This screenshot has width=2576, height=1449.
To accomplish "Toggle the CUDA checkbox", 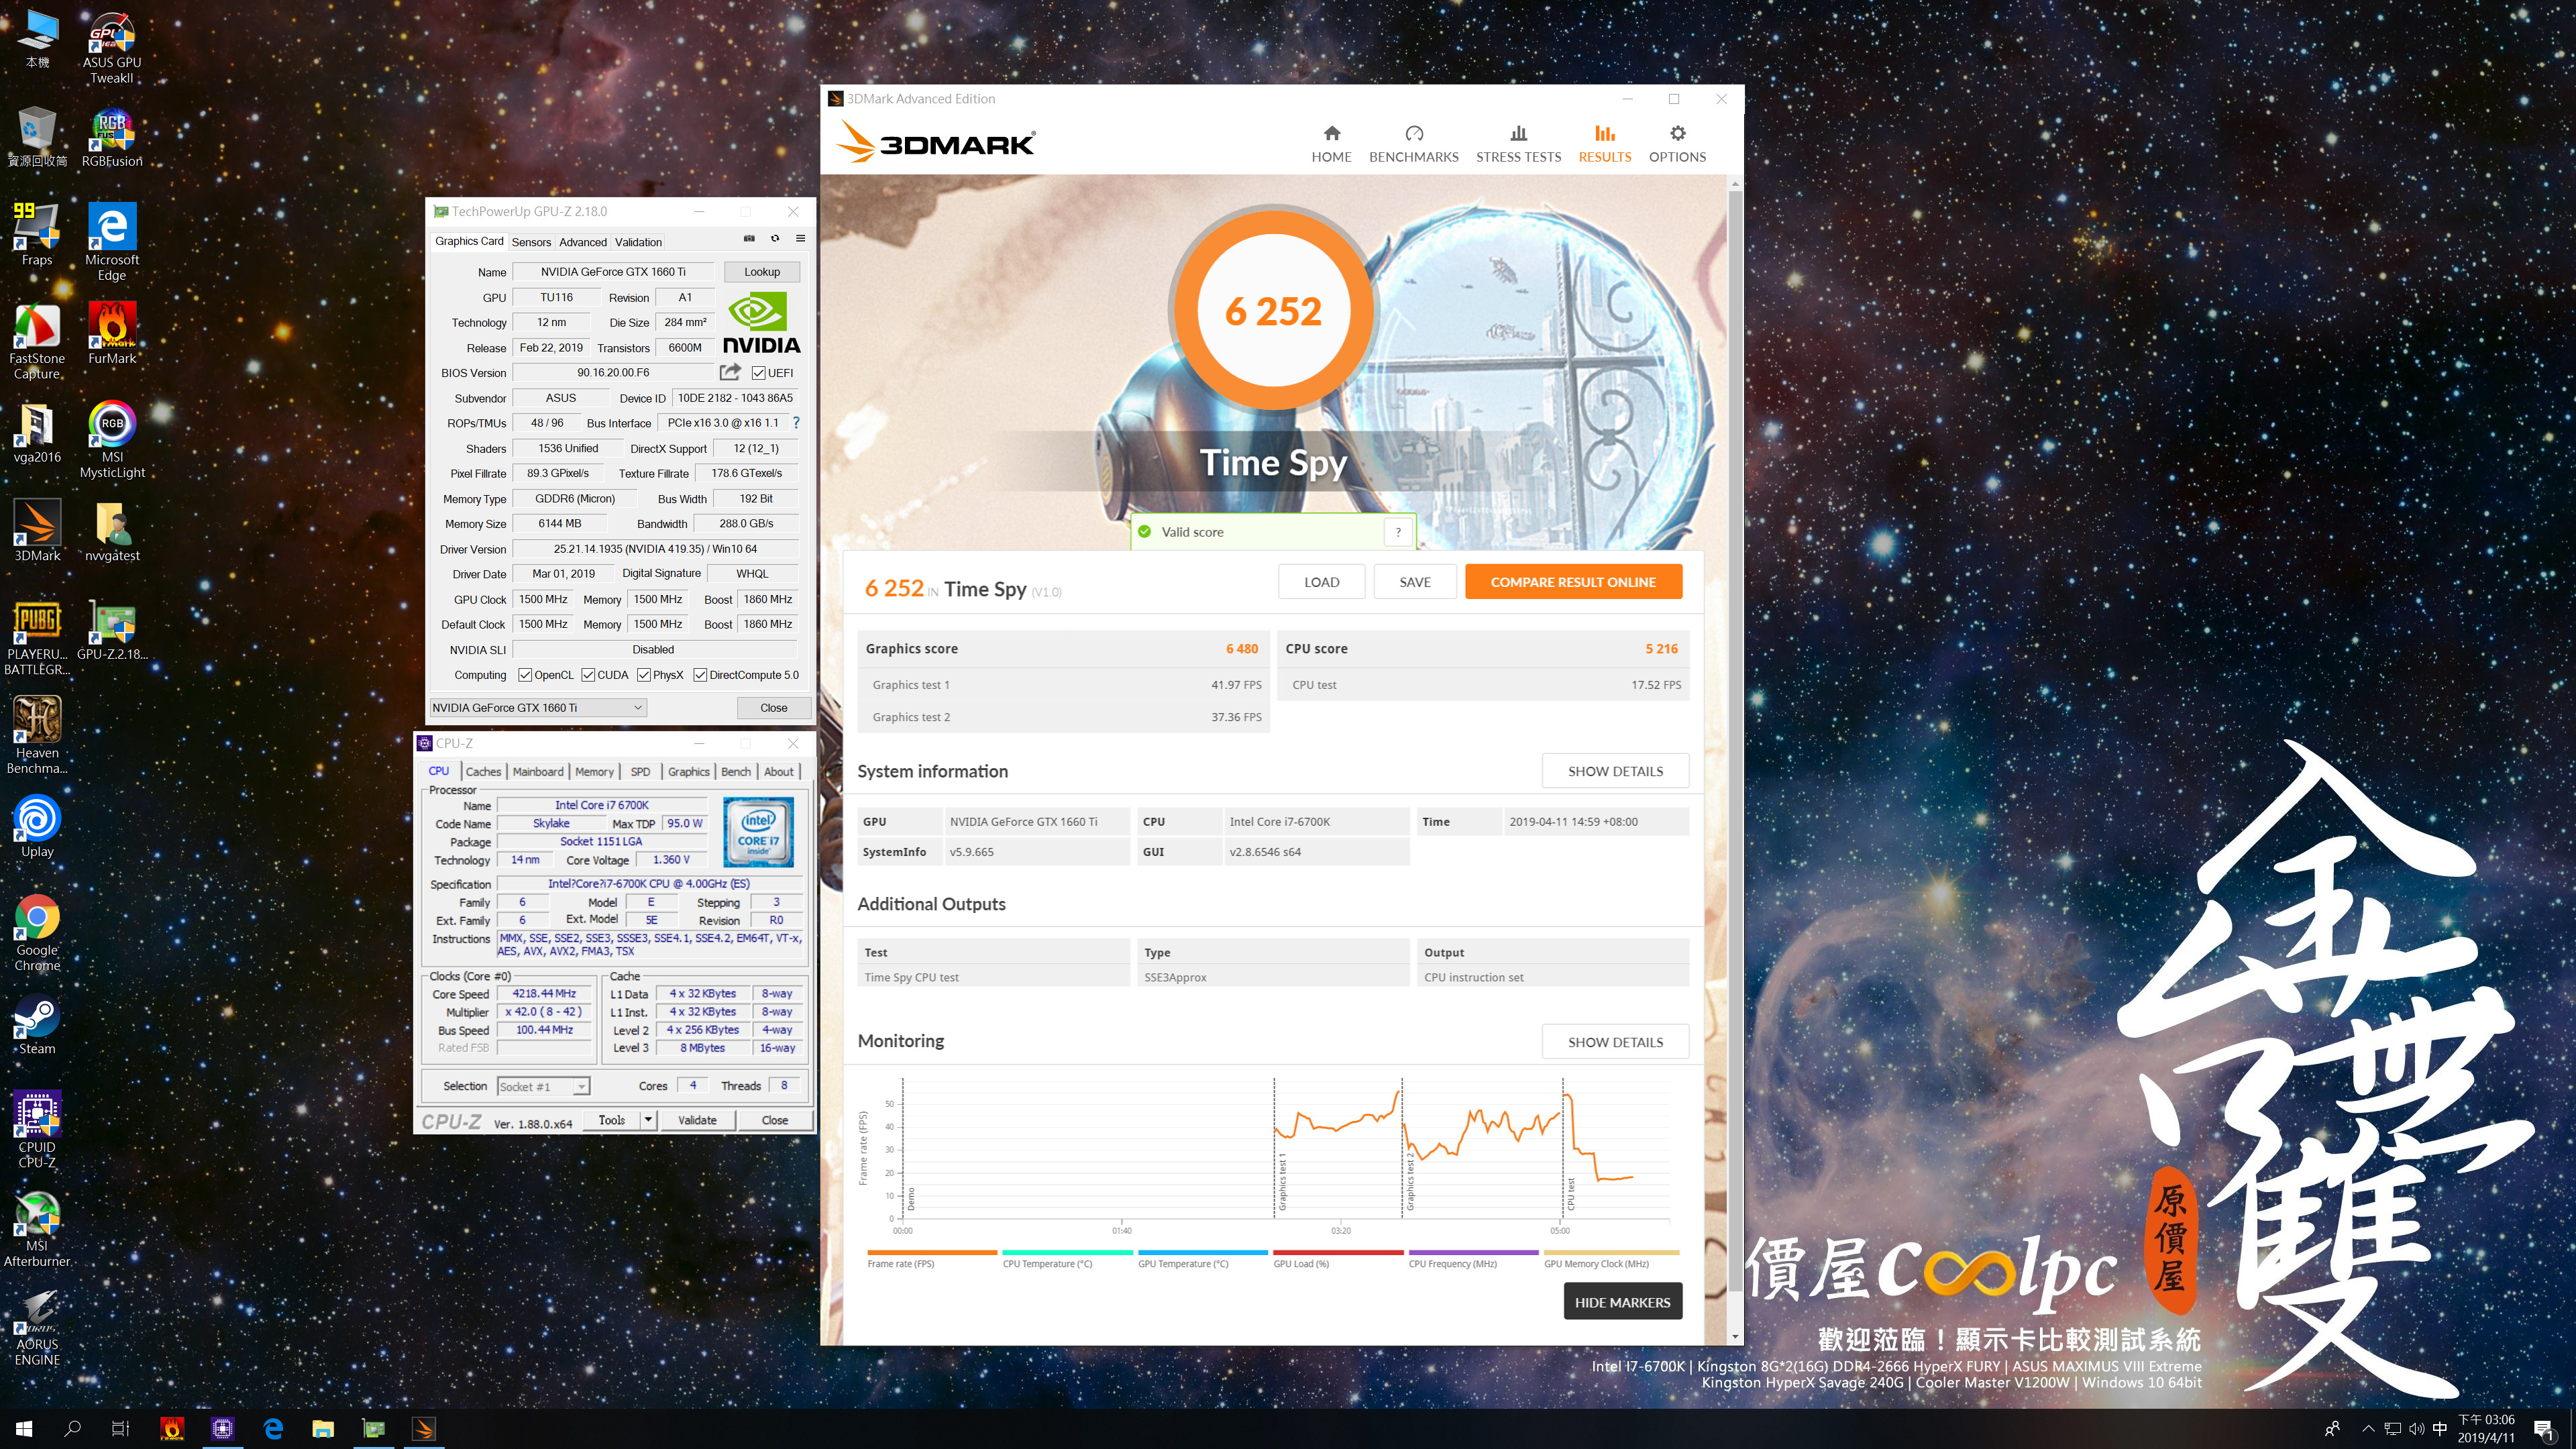I will pyautogui.click(x=588, y=675).
